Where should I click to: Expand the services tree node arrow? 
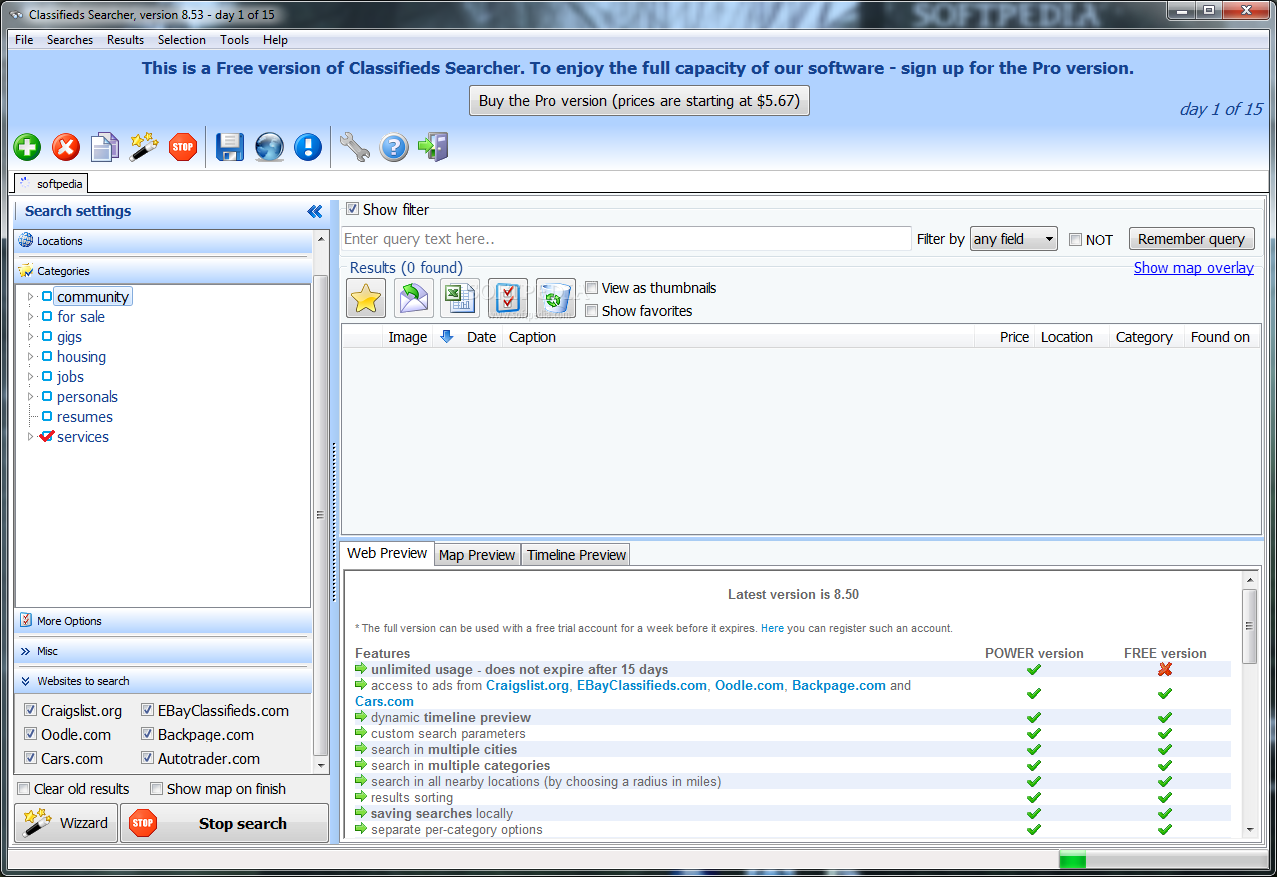[x=31, y=437]
